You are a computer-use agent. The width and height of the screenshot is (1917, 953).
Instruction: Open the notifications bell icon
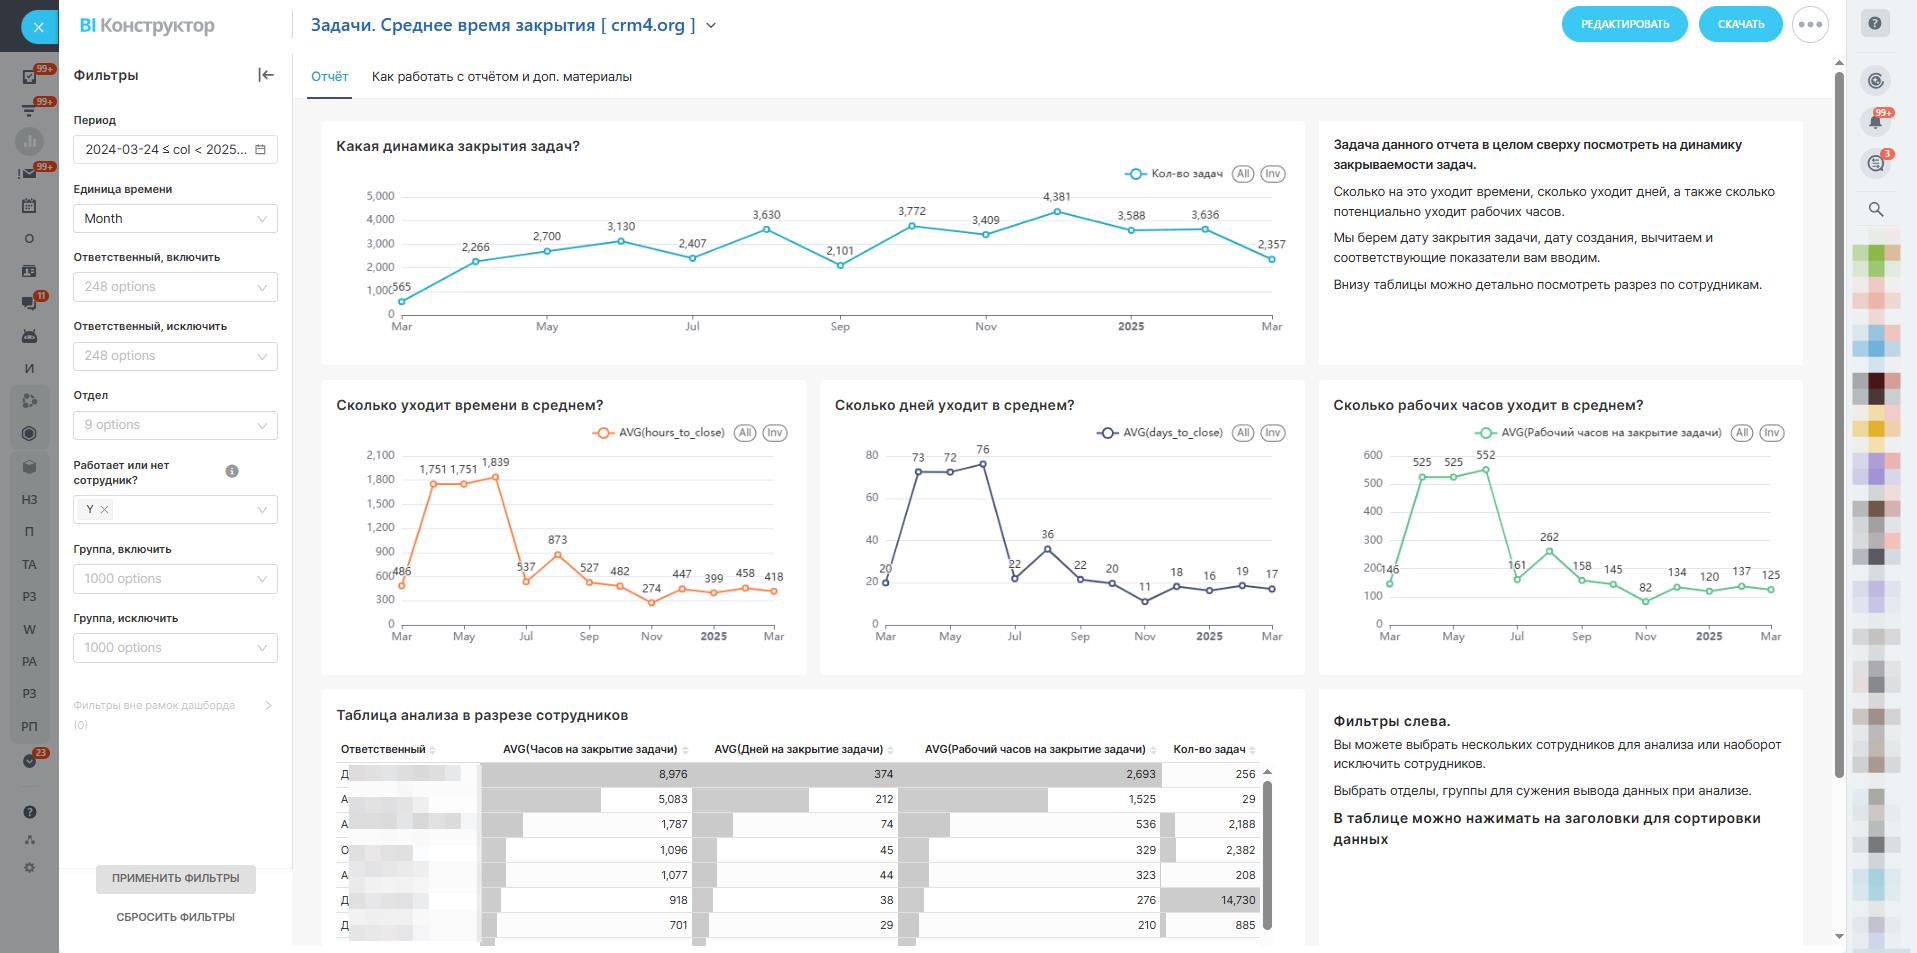click(1875, 122)
